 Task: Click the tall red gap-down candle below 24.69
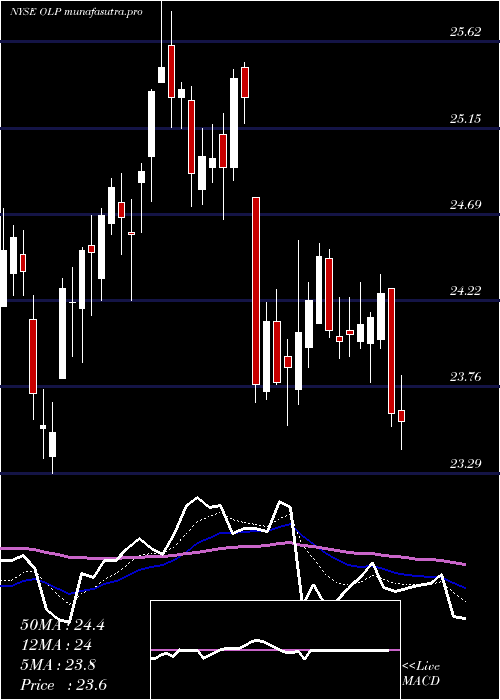tap(256, 291)
